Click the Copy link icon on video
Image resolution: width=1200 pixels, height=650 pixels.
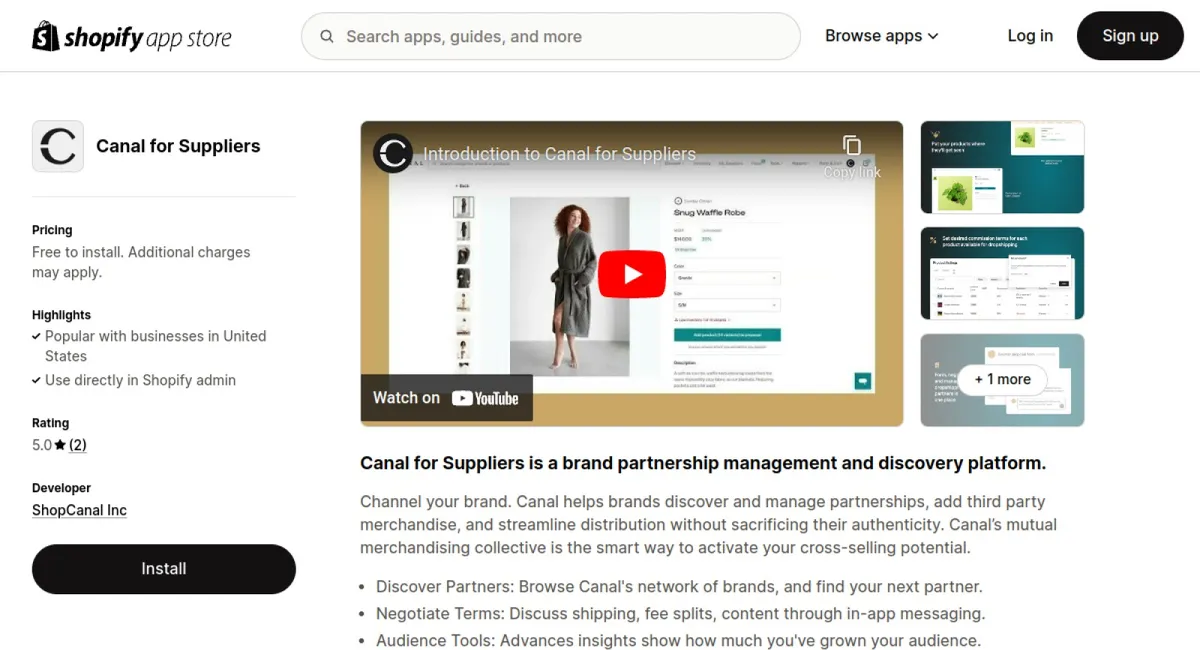click(852, 156)
